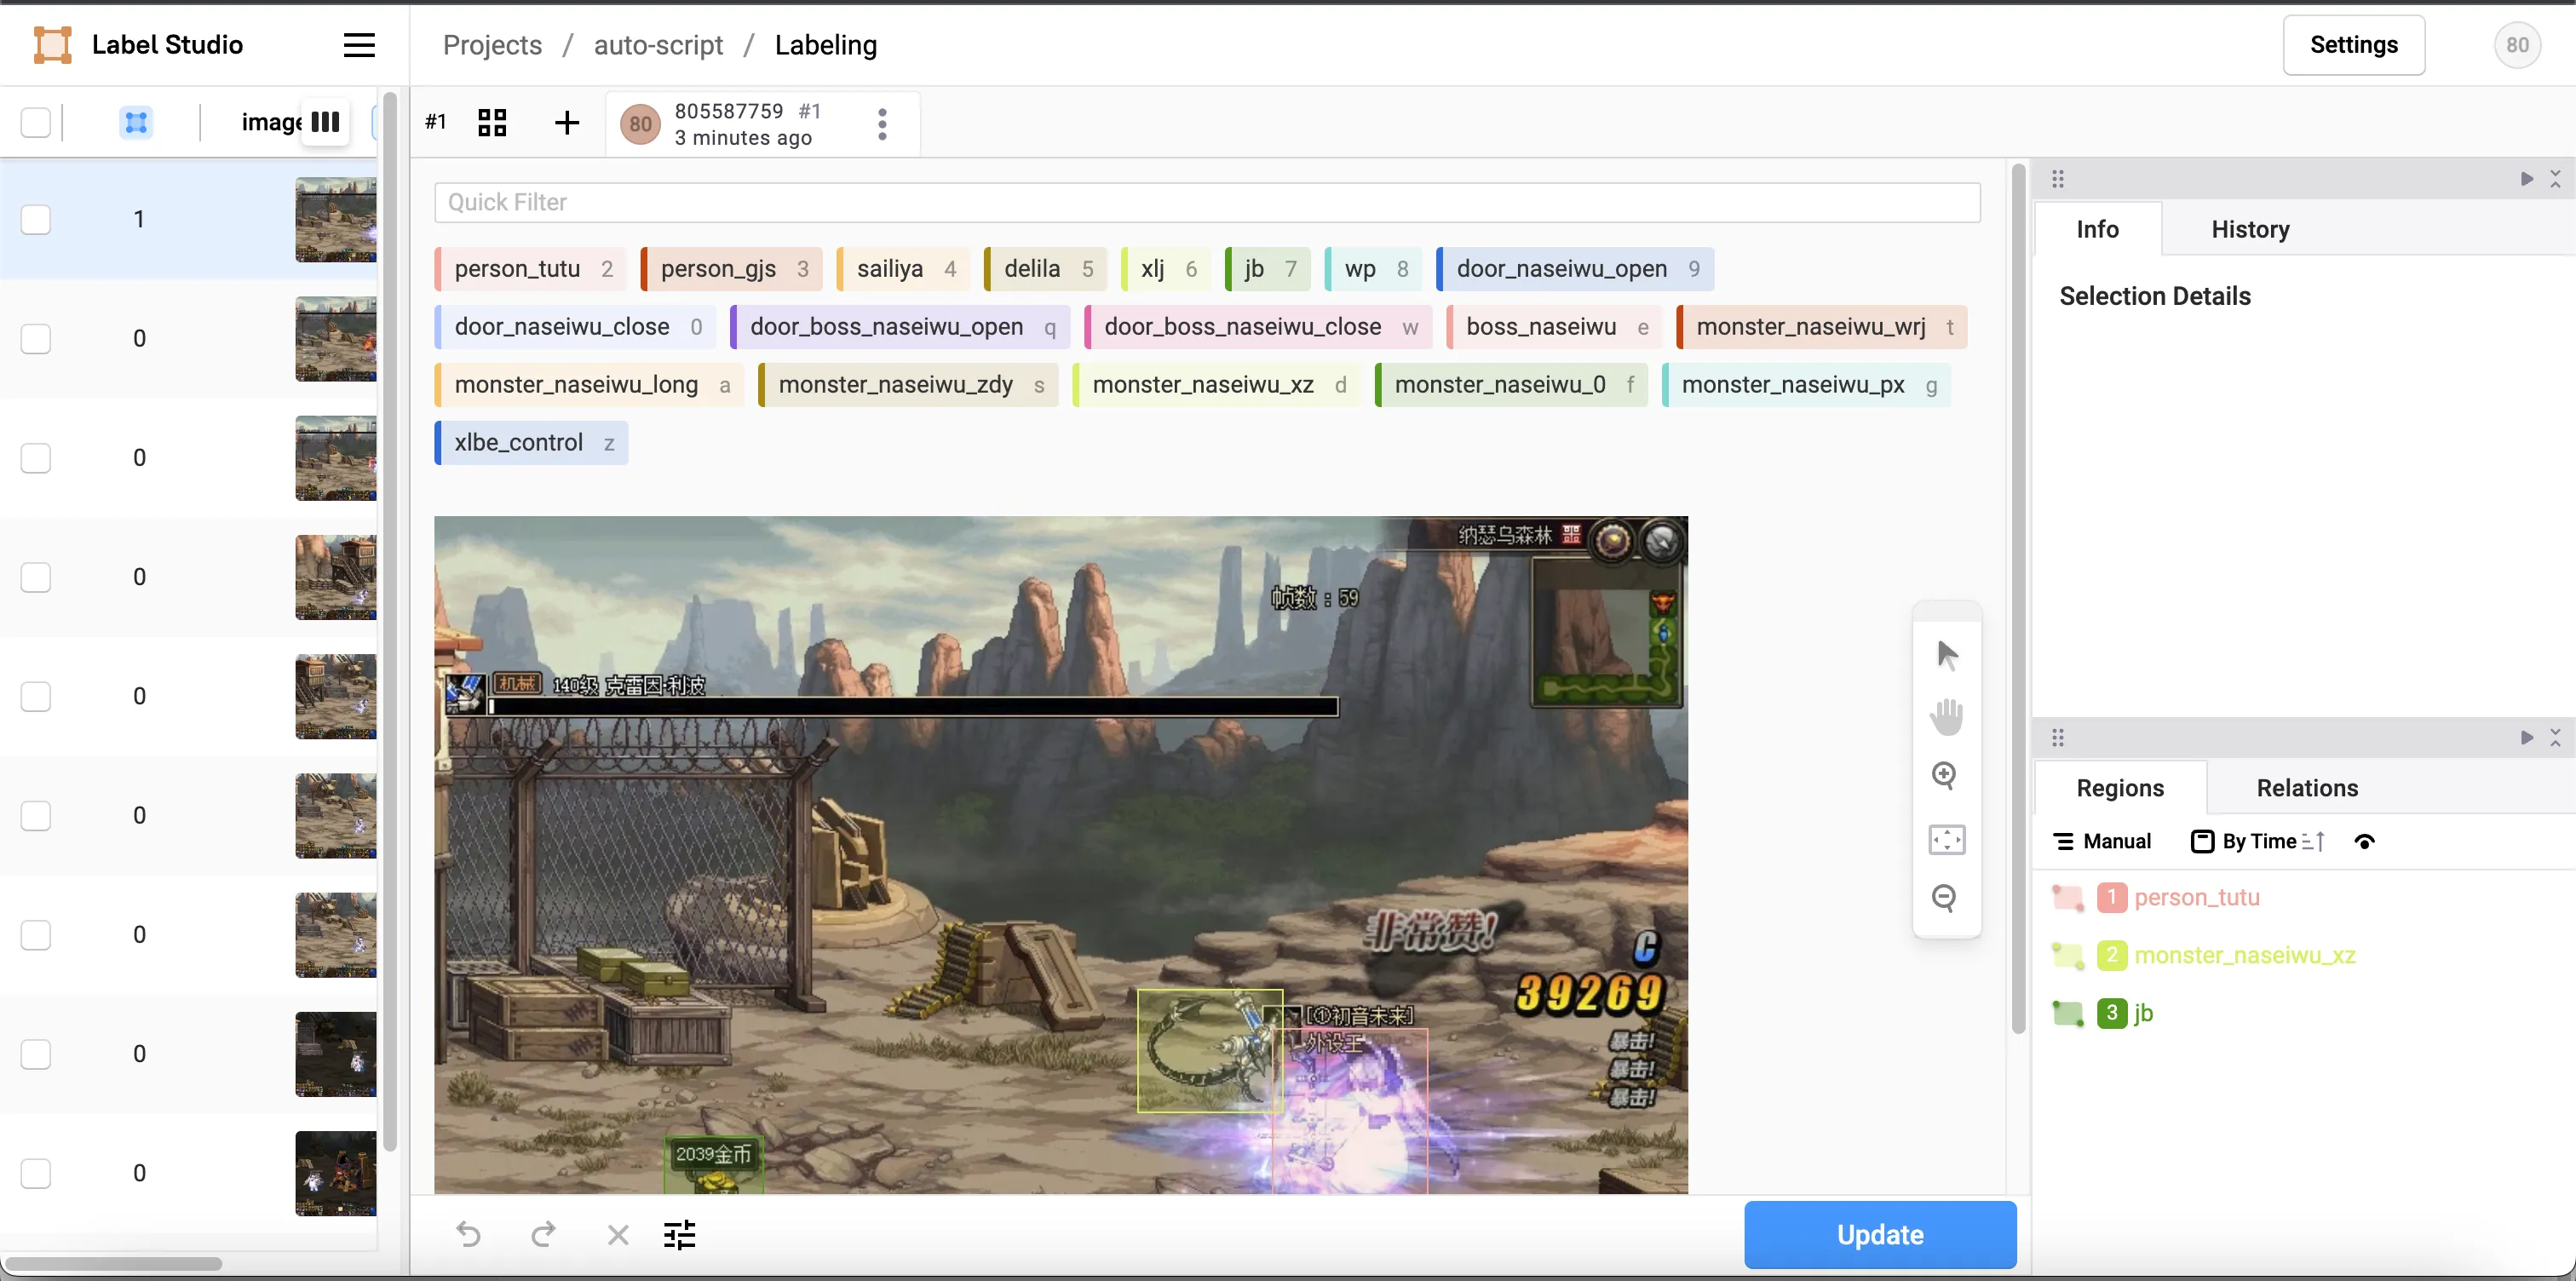
Task: Open the hamburger navigation menu
Action: pyautogui.click(x=359, y=45)
